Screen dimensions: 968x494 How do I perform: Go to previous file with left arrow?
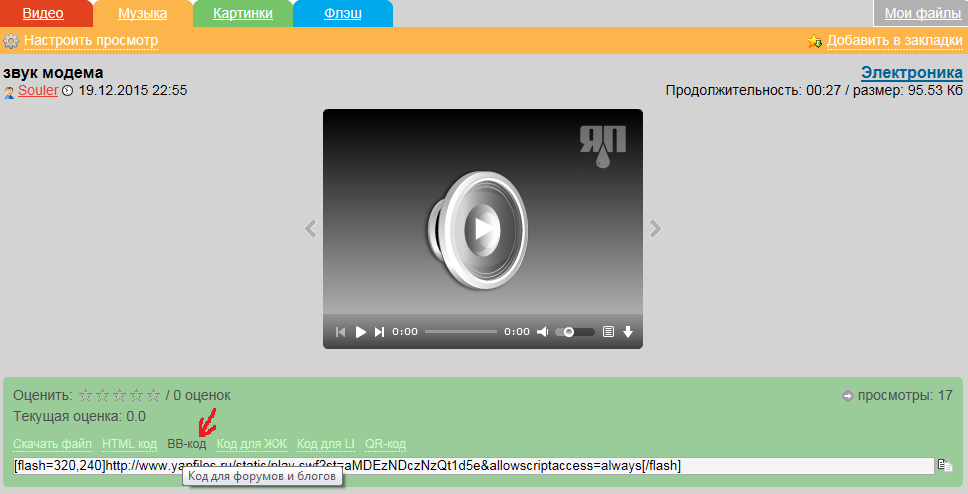click(x=311, y=228)
